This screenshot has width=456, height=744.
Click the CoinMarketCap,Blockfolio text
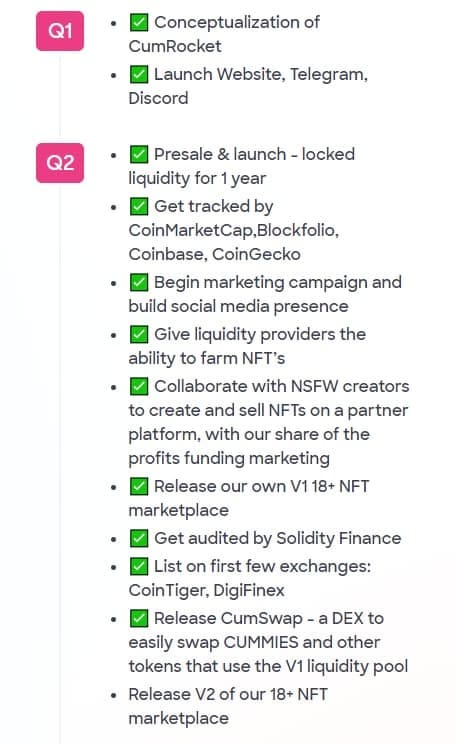[x=233, y=231]
